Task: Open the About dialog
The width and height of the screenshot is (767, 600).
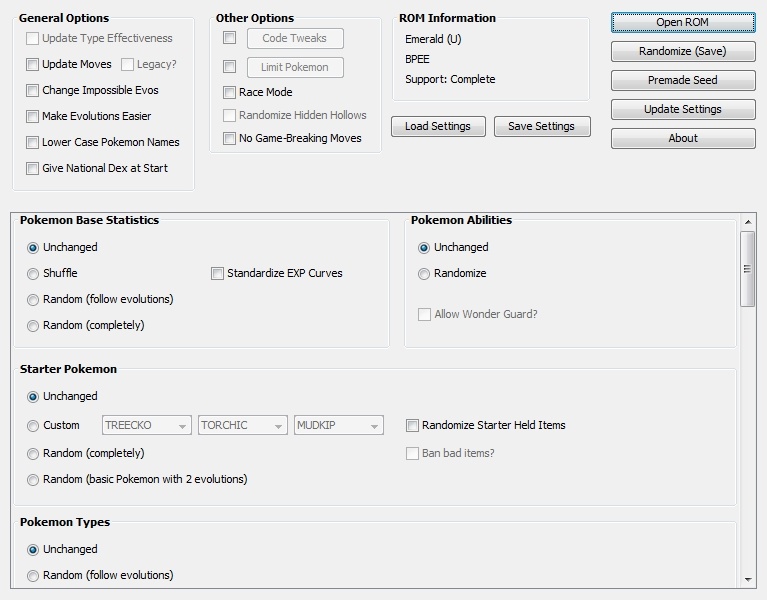Action: pos(683,138)
